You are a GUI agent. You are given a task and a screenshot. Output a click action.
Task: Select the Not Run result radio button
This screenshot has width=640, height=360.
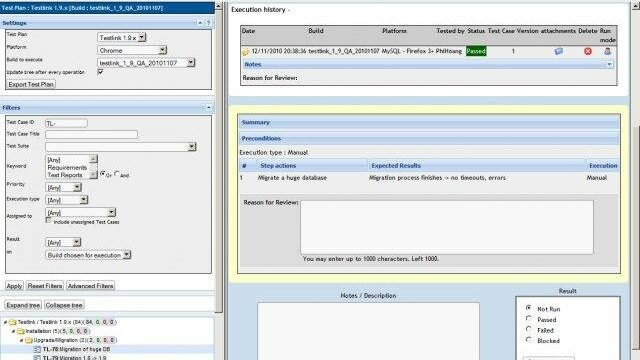(529, 308)
